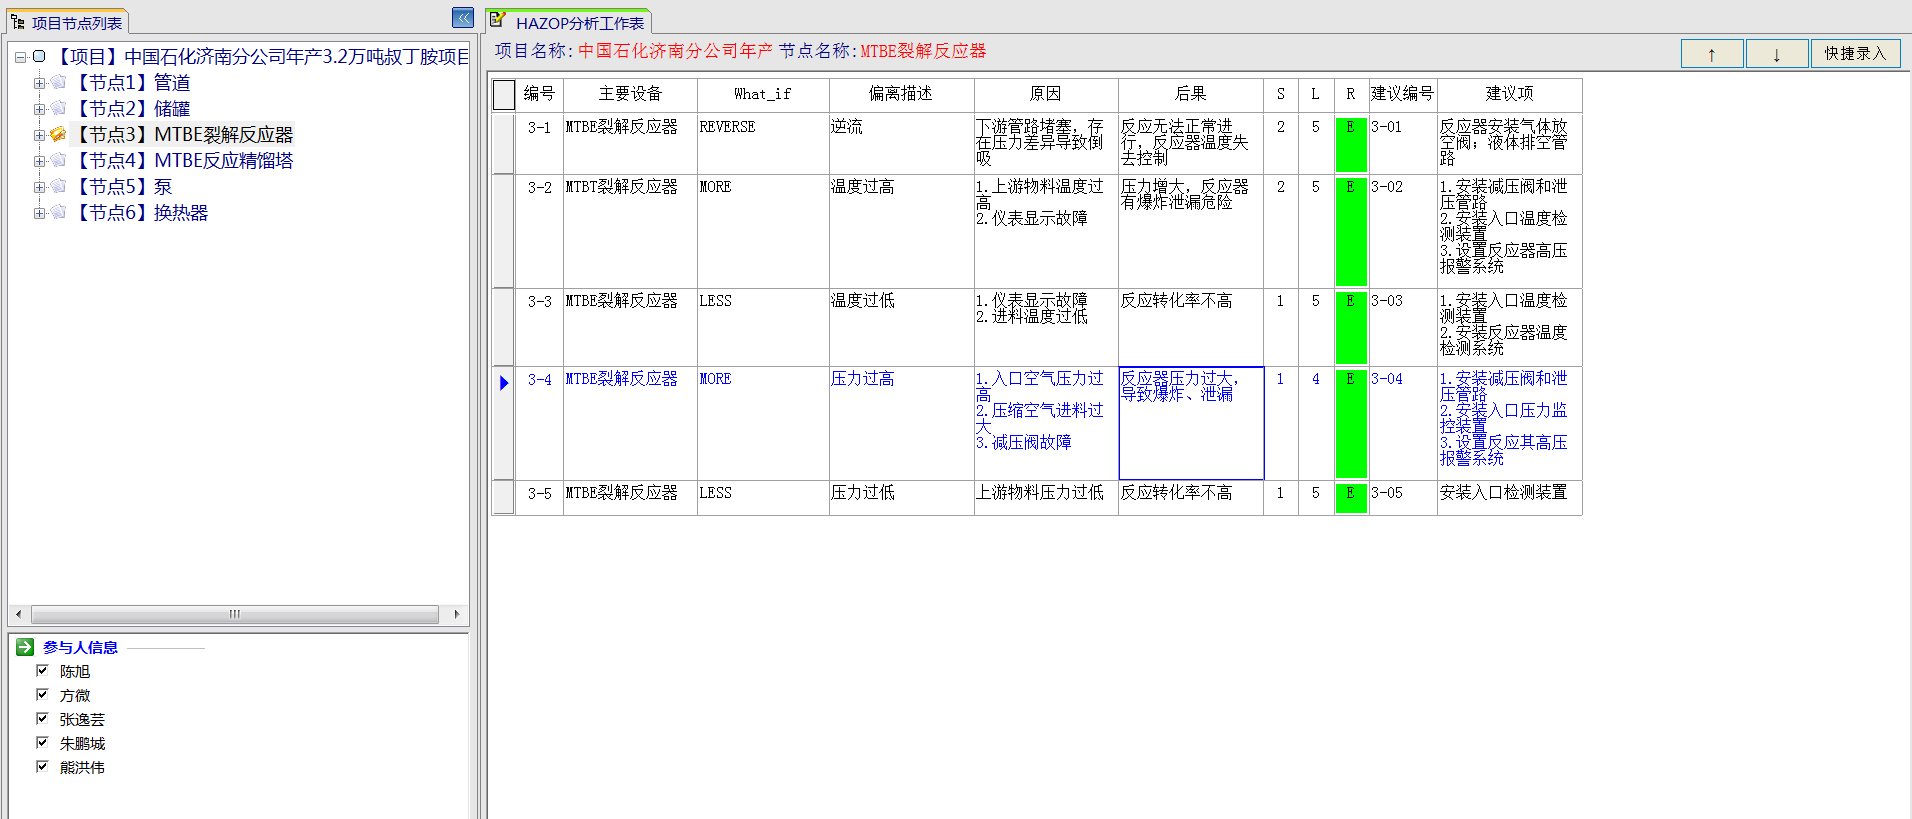Click MTBT裂解反应器 equipment cell in row 3-2

[x=630, y=232]
